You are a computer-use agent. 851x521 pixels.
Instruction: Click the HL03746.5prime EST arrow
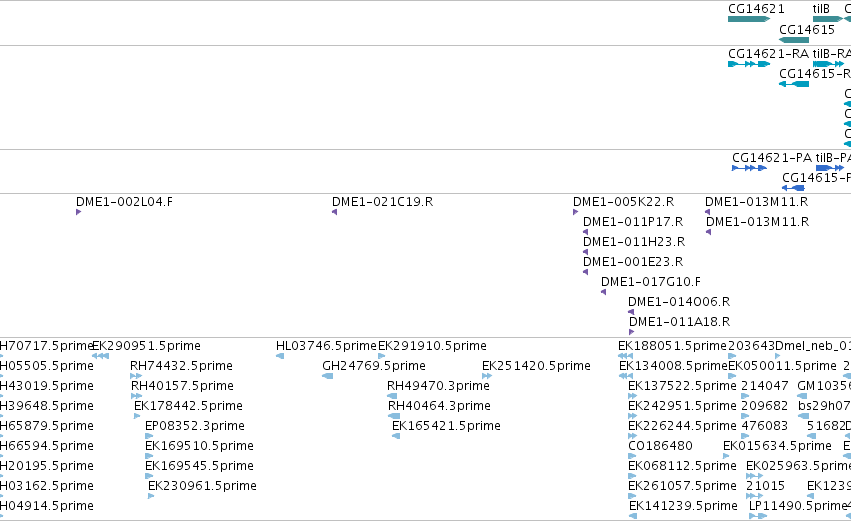coord(280,356)
